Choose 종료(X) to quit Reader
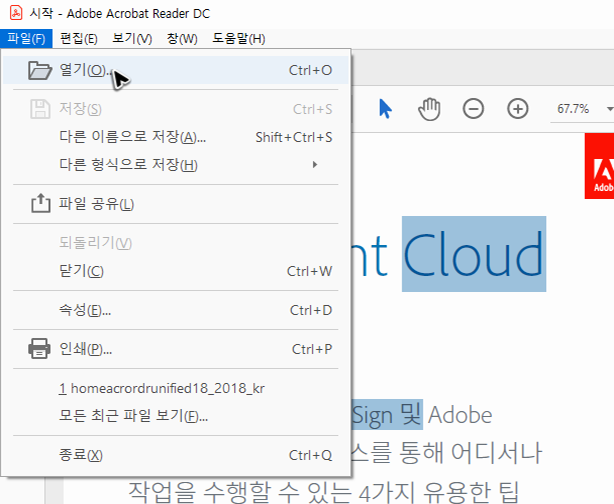Viewport: 614px width, 504px height. 176,455
